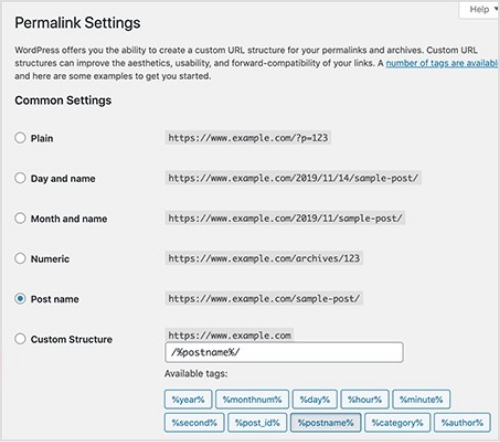Insert the %year% tag
500x442 pixels.
[188, 399]
